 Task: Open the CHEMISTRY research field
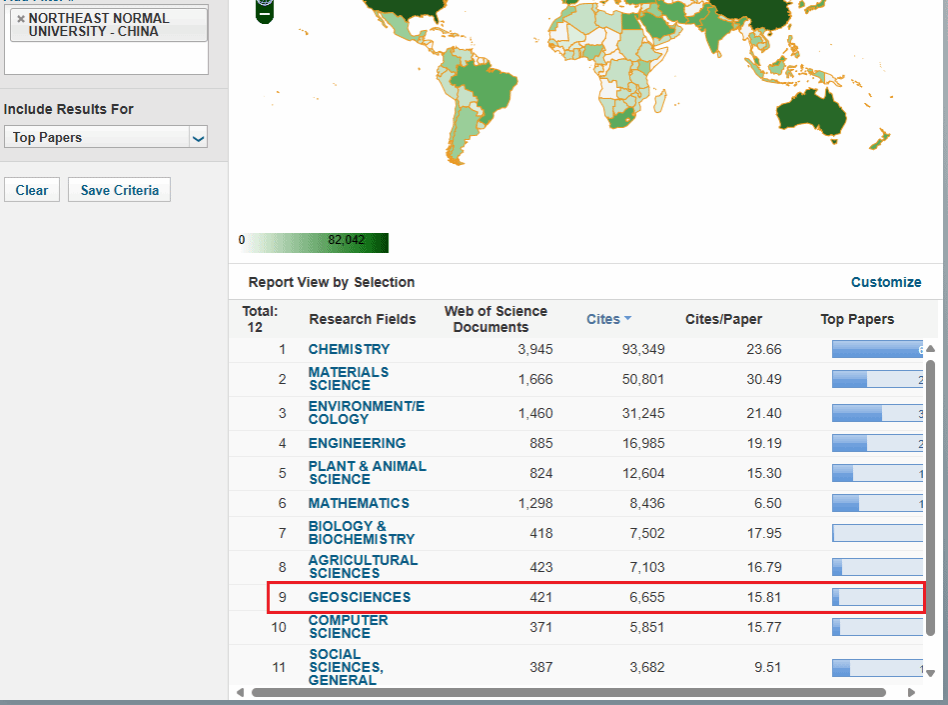point(349,349)
